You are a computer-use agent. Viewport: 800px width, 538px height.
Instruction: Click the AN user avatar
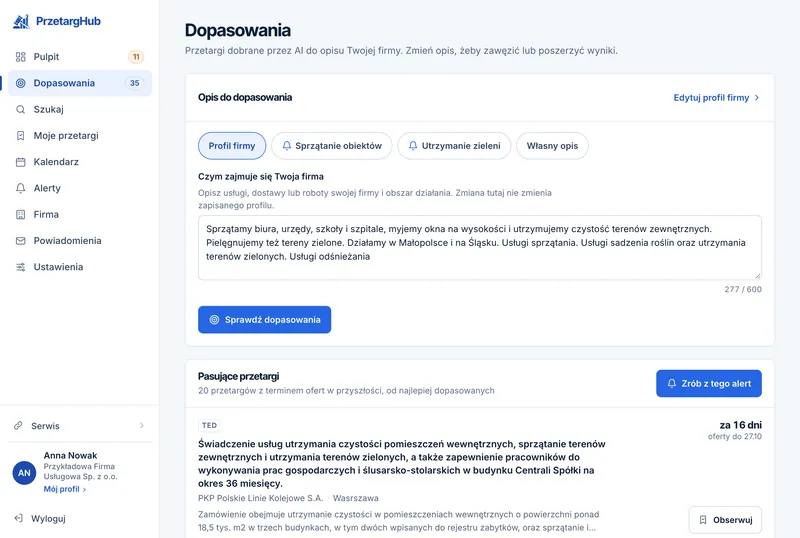coord(24,473)
